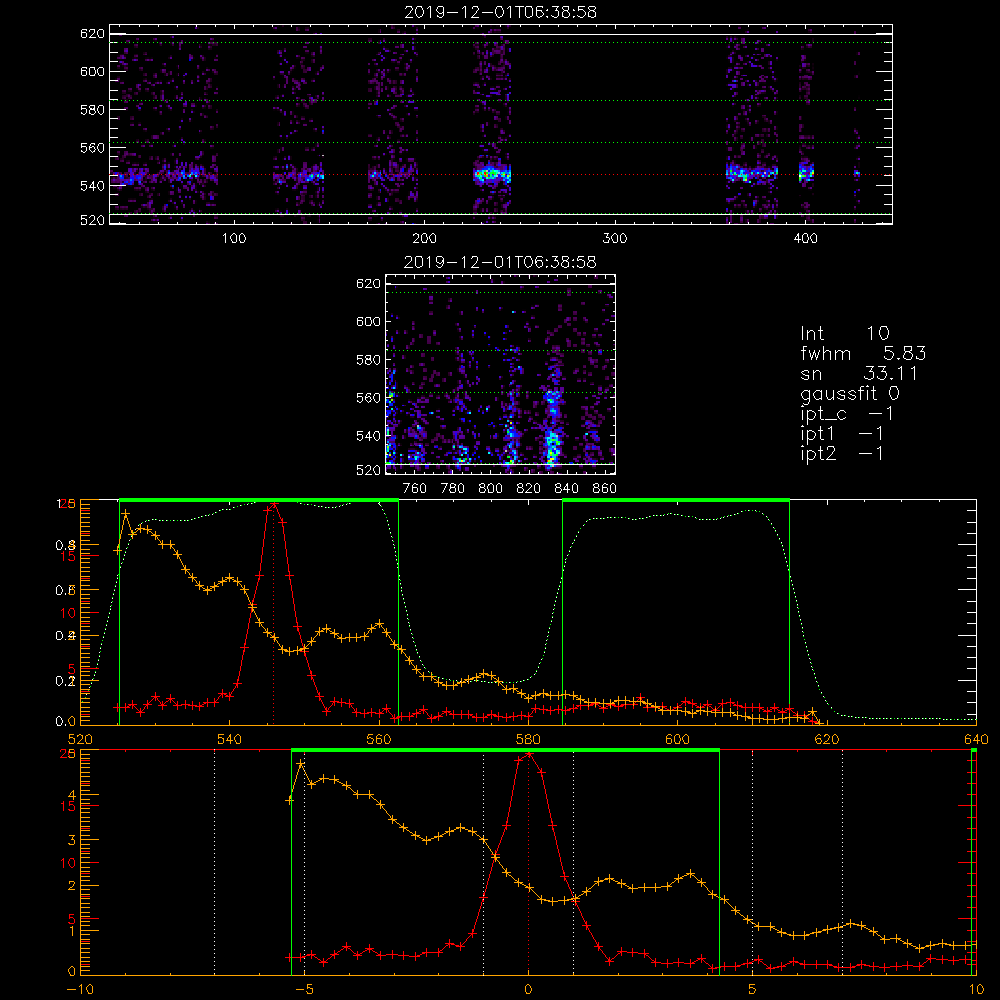Click x-axis label 200 on top spectrogram
Viewport: 1000px width, 1000px height.
[424, 239]
